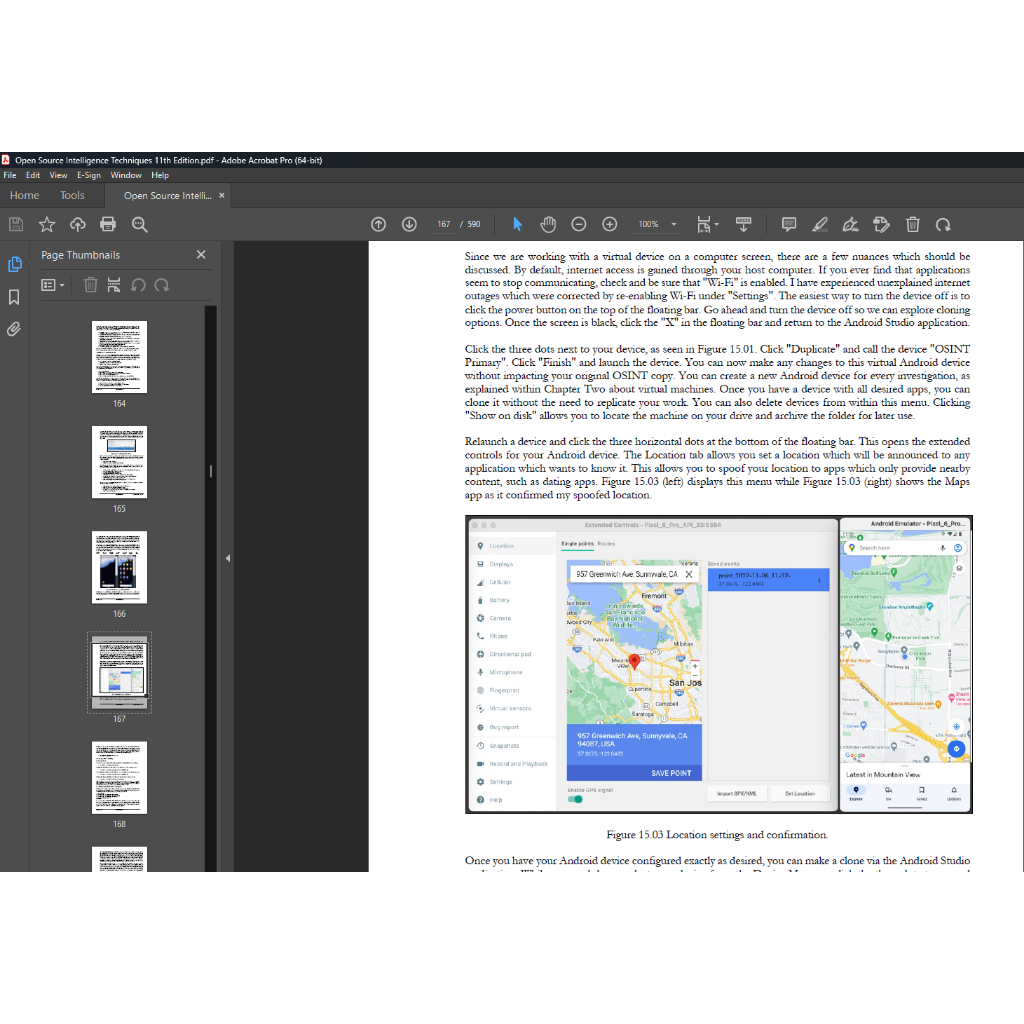The height and width of the screenshot is (1024, 1024).
Task: Open the Bookmarks side panel
Action: [14, 297]
